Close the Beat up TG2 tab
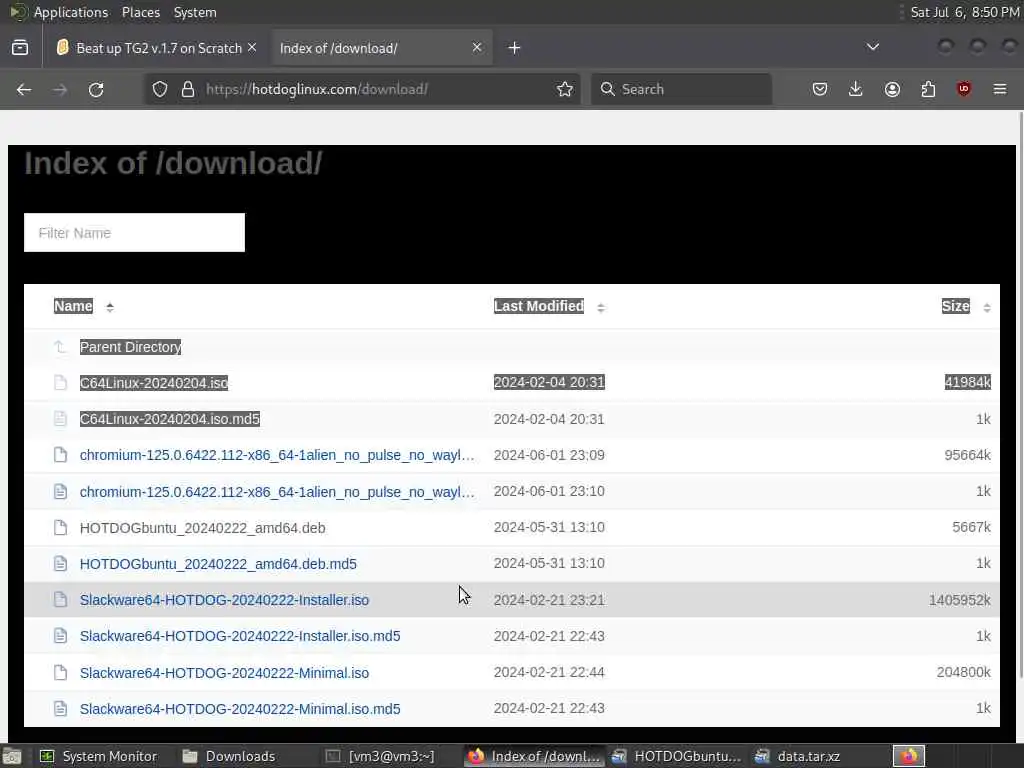Screen dimensions: 1024x768 252,47
